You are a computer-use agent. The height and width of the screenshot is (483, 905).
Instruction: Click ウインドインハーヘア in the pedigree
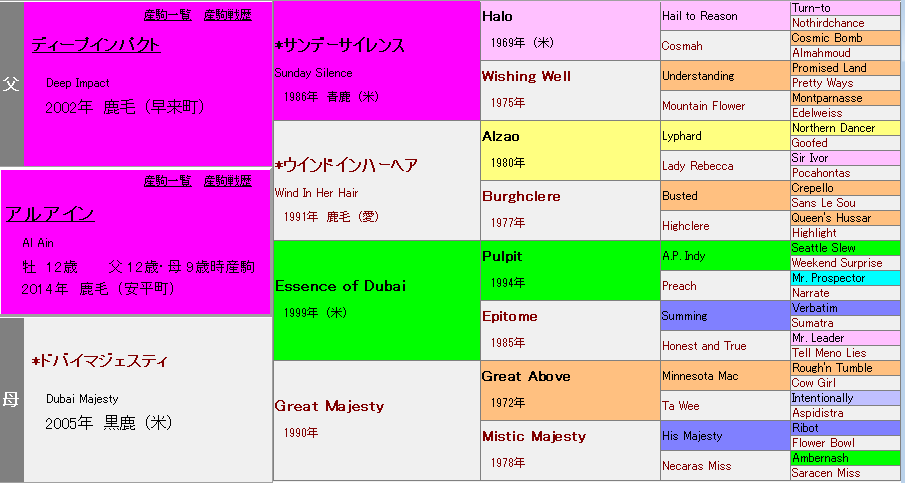click(x=346, y=166)
